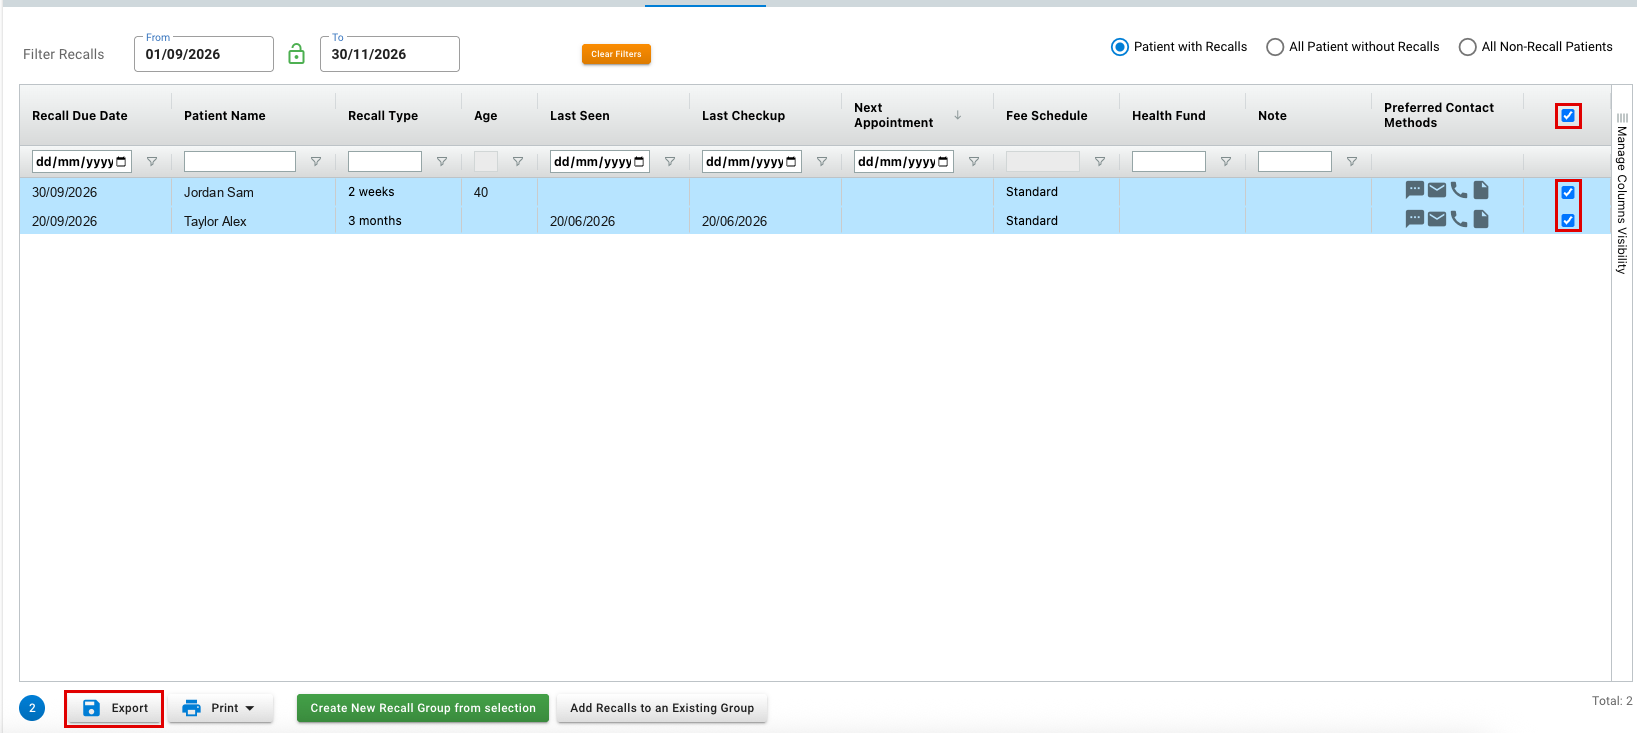Open the Age column filter funnel

[518, 161]
